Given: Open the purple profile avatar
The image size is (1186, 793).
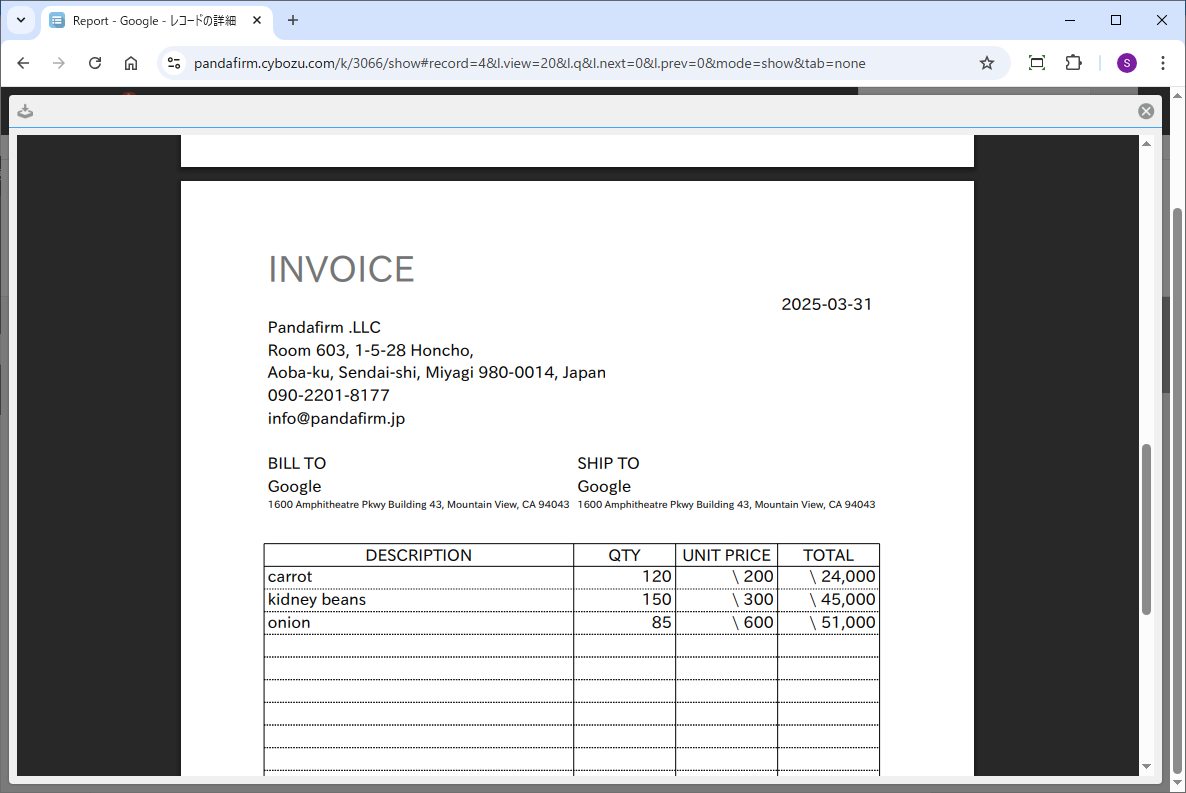Looking at the screenshot, I should [1127, 63].
